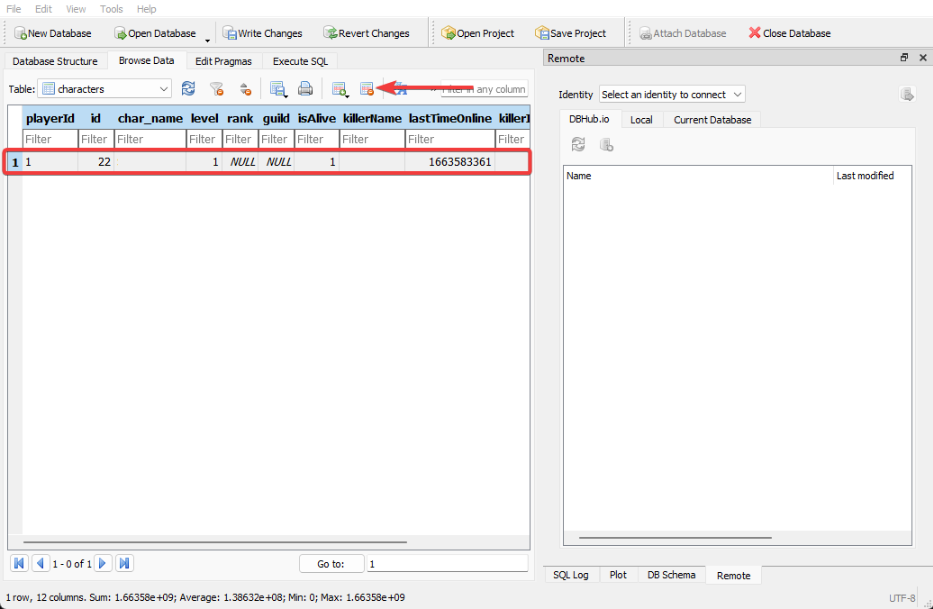
Task: Insert a new record in table
Action: [340, 89]
